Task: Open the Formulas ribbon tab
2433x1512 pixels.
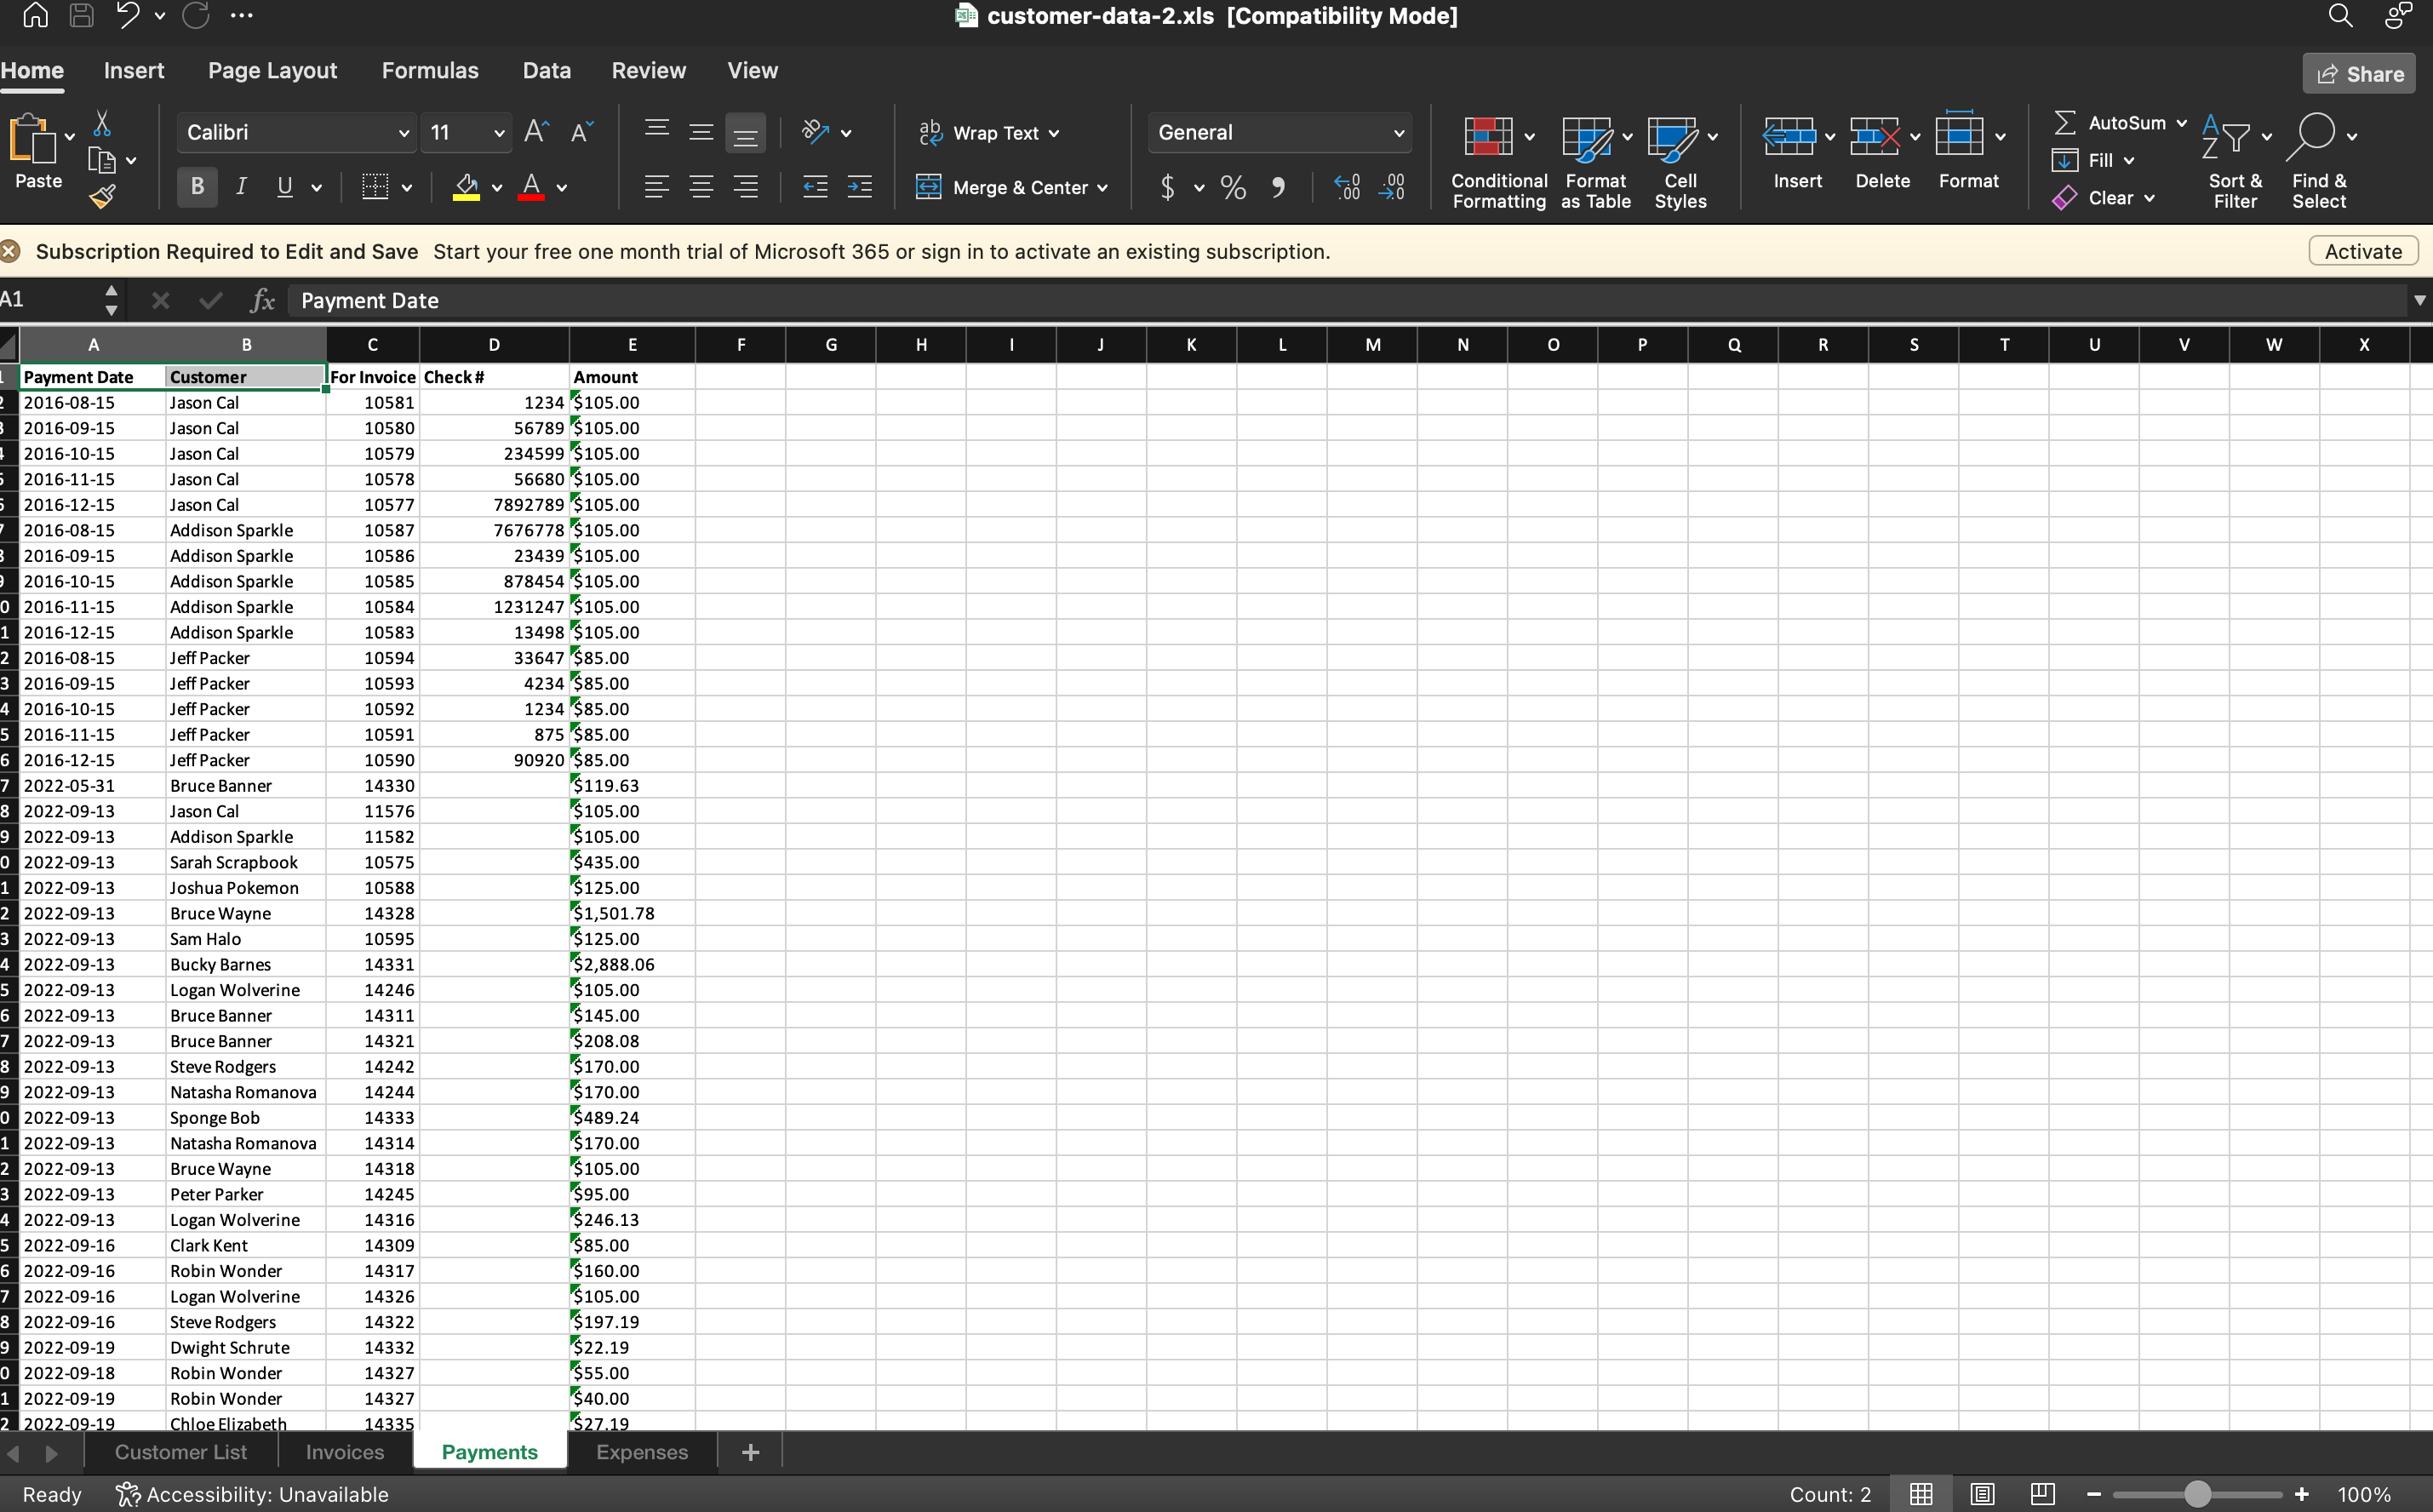Action: tap(430, 71)
